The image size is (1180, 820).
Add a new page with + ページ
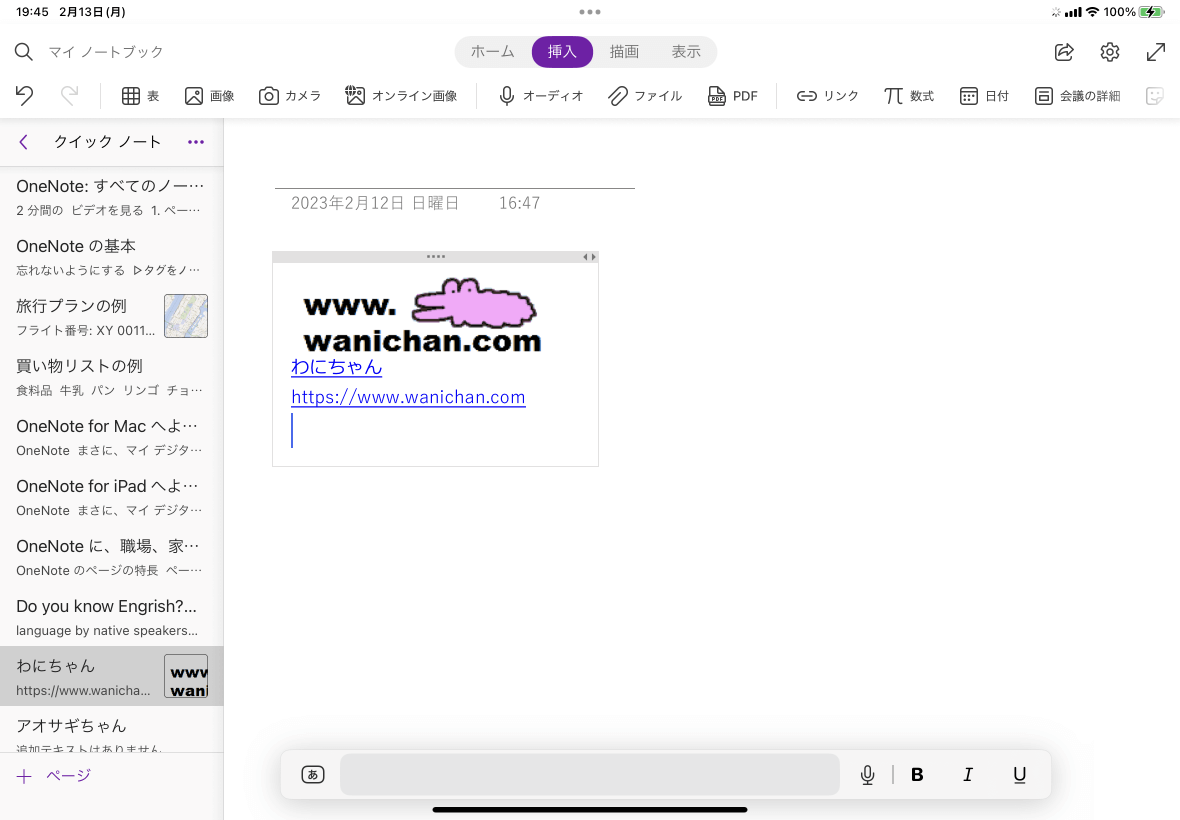click(x=53, y=776)
